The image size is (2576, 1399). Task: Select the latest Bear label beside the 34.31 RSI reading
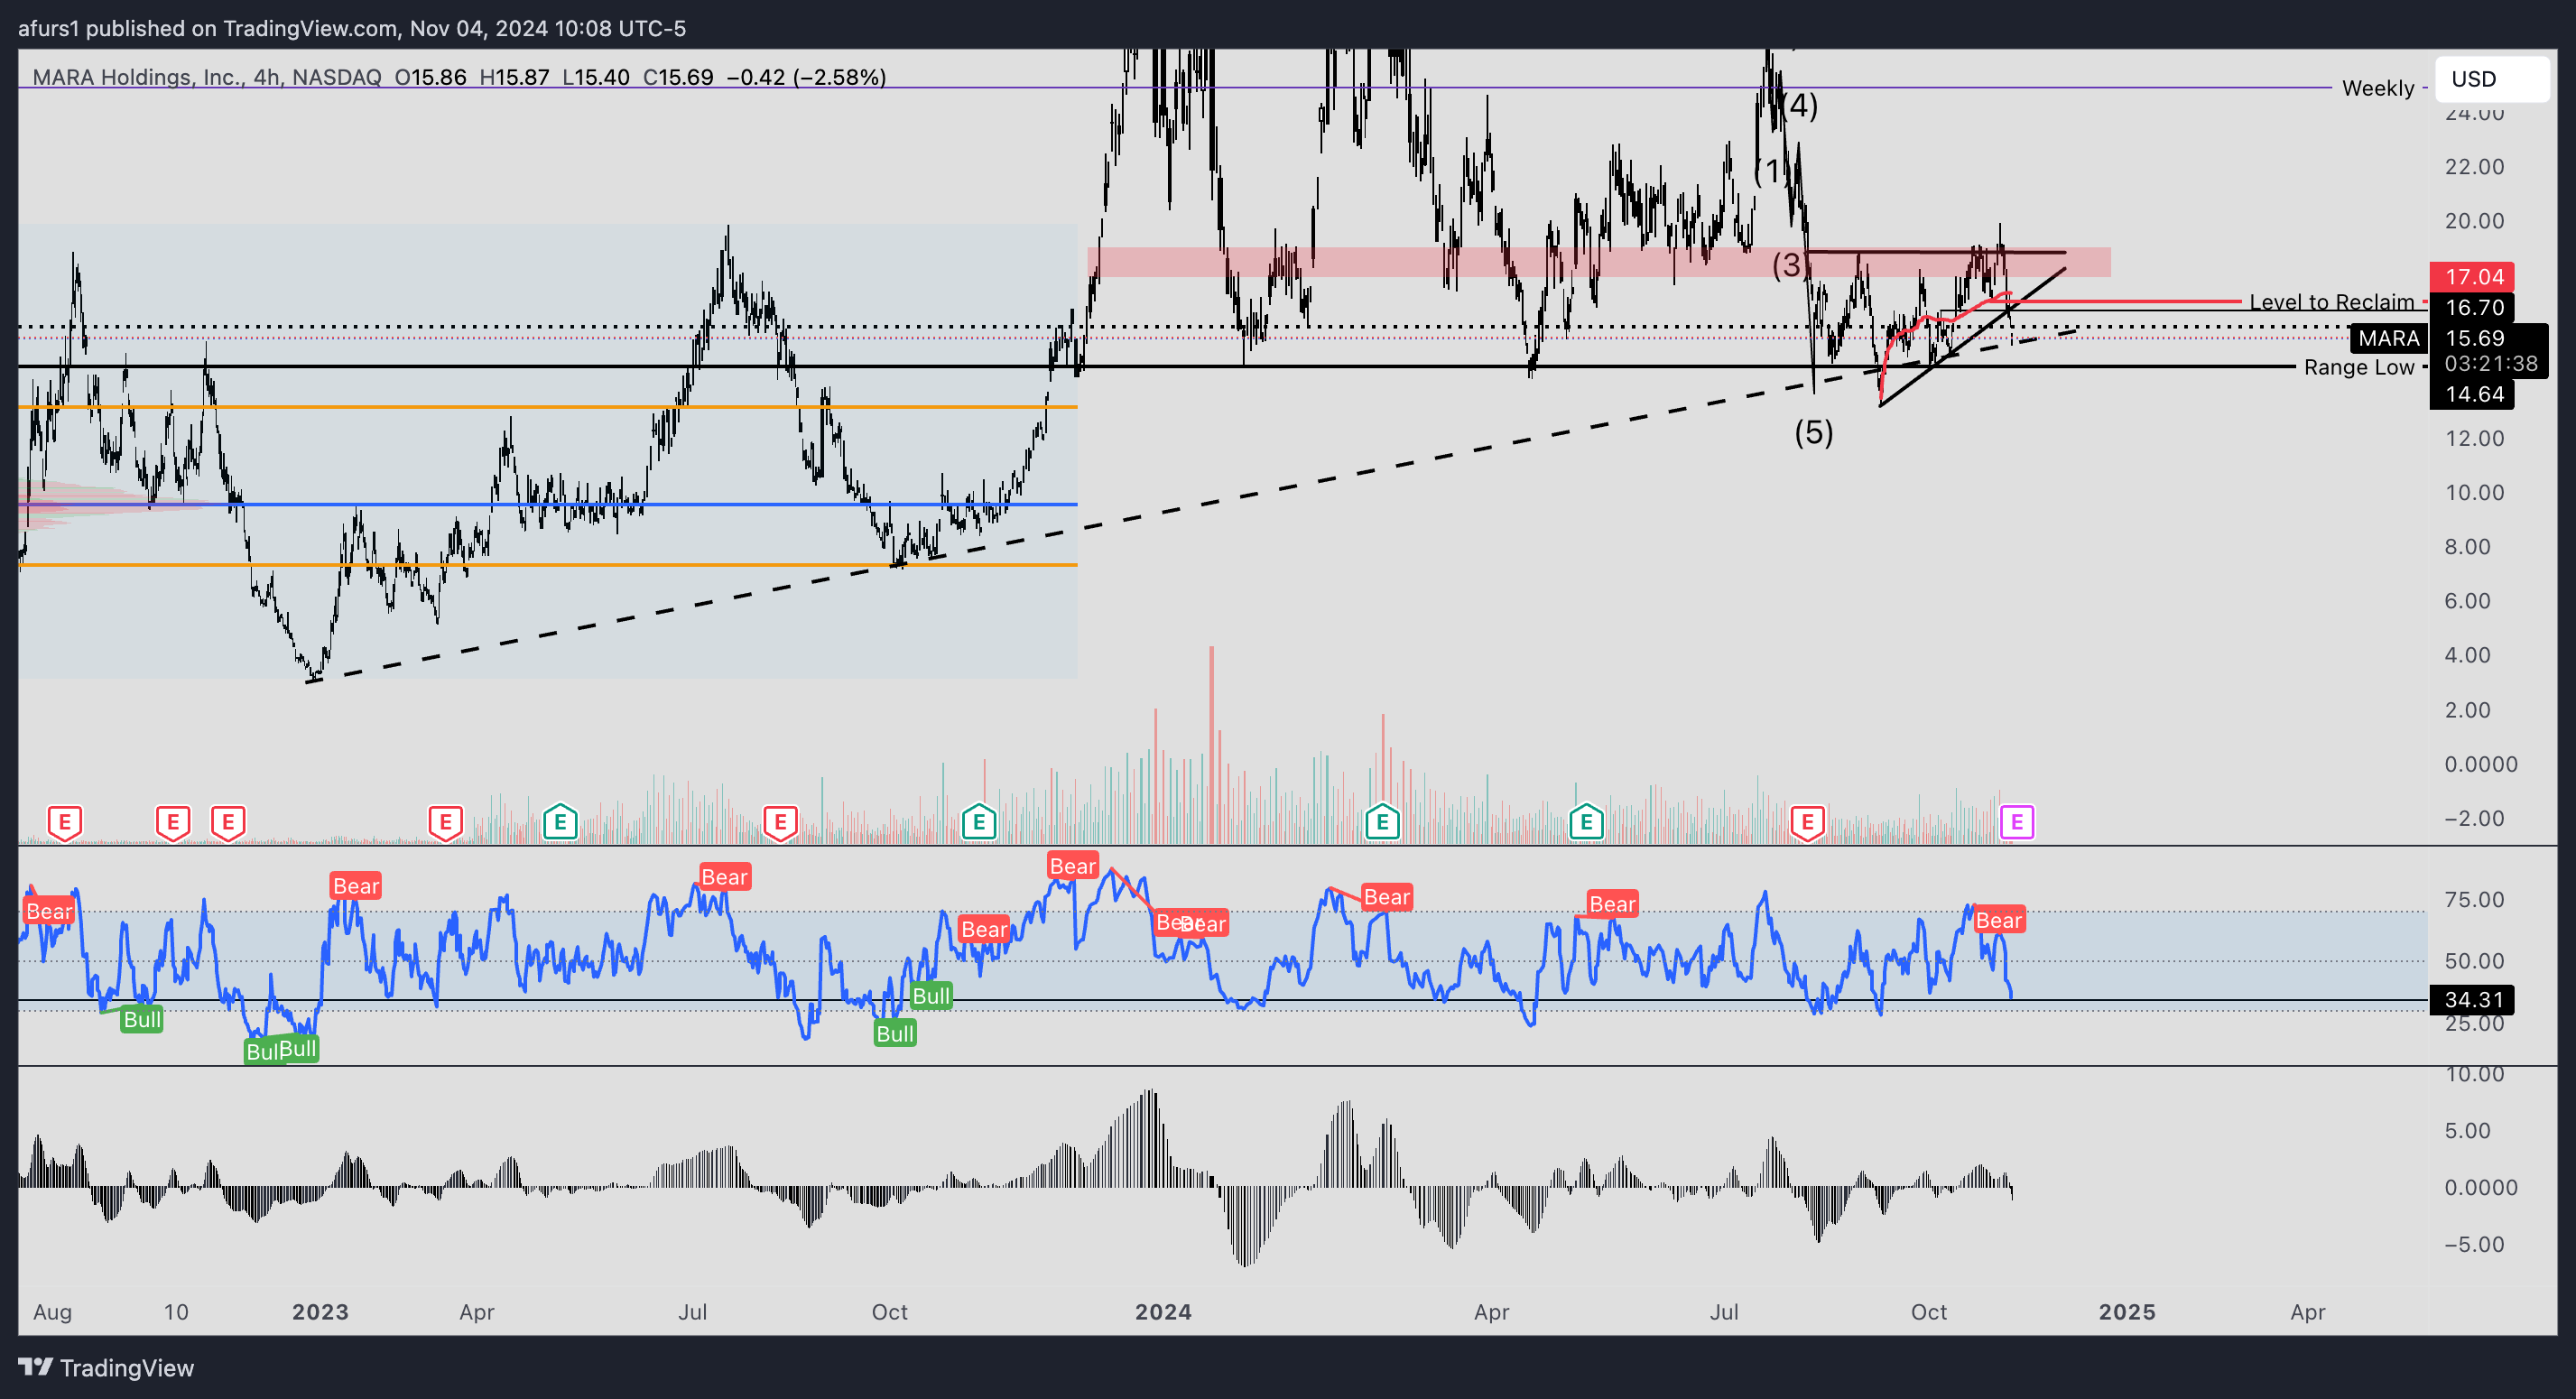point(1999,920)
